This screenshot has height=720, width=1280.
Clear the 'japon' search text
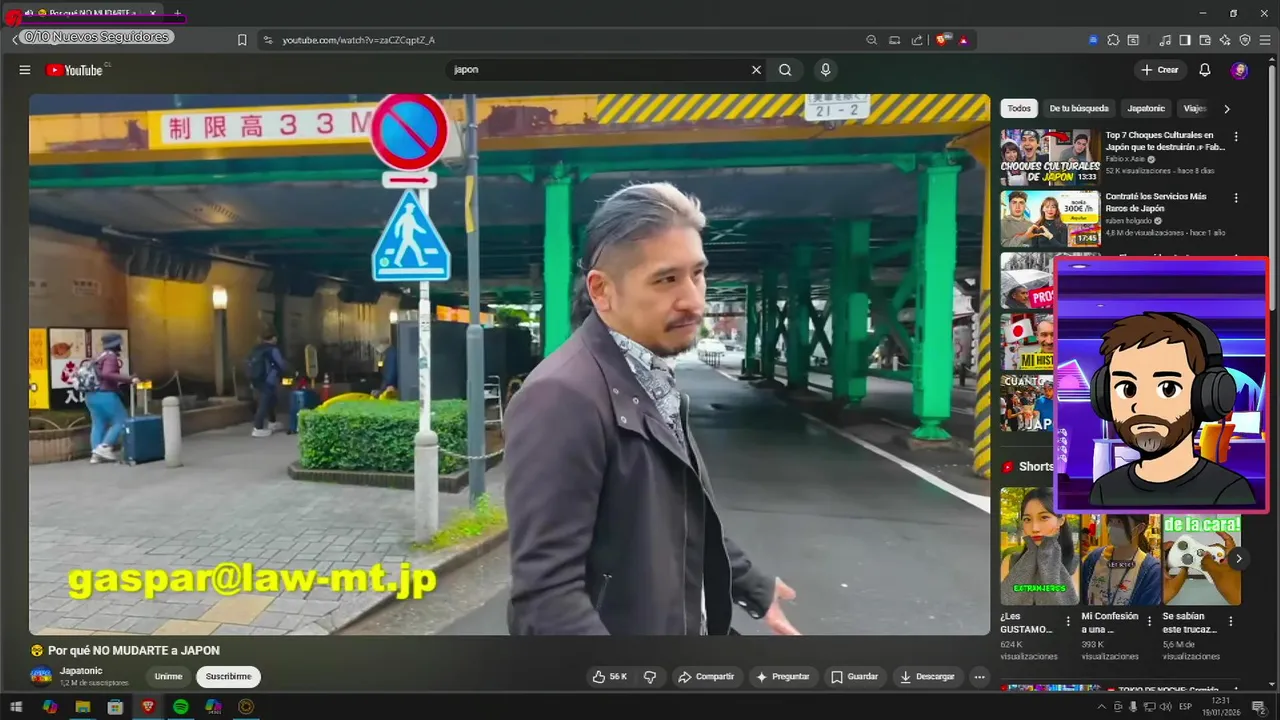pos(756,70)
